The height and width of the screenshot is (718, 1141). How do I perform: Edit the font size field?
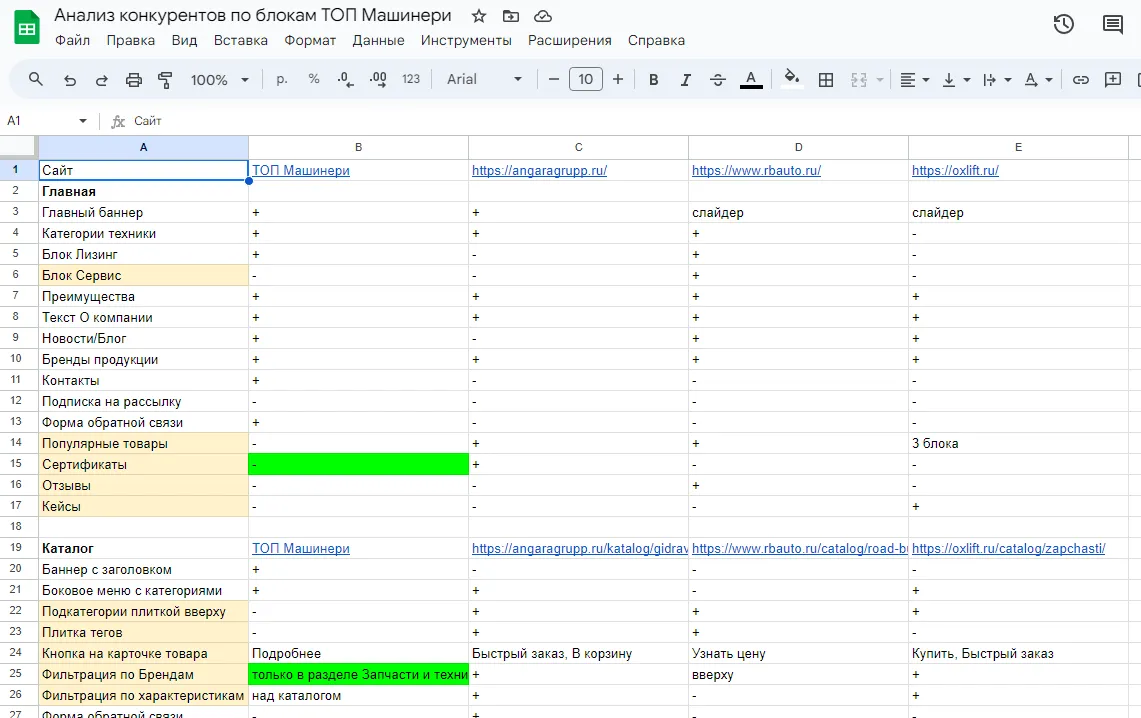pos(586,79)
